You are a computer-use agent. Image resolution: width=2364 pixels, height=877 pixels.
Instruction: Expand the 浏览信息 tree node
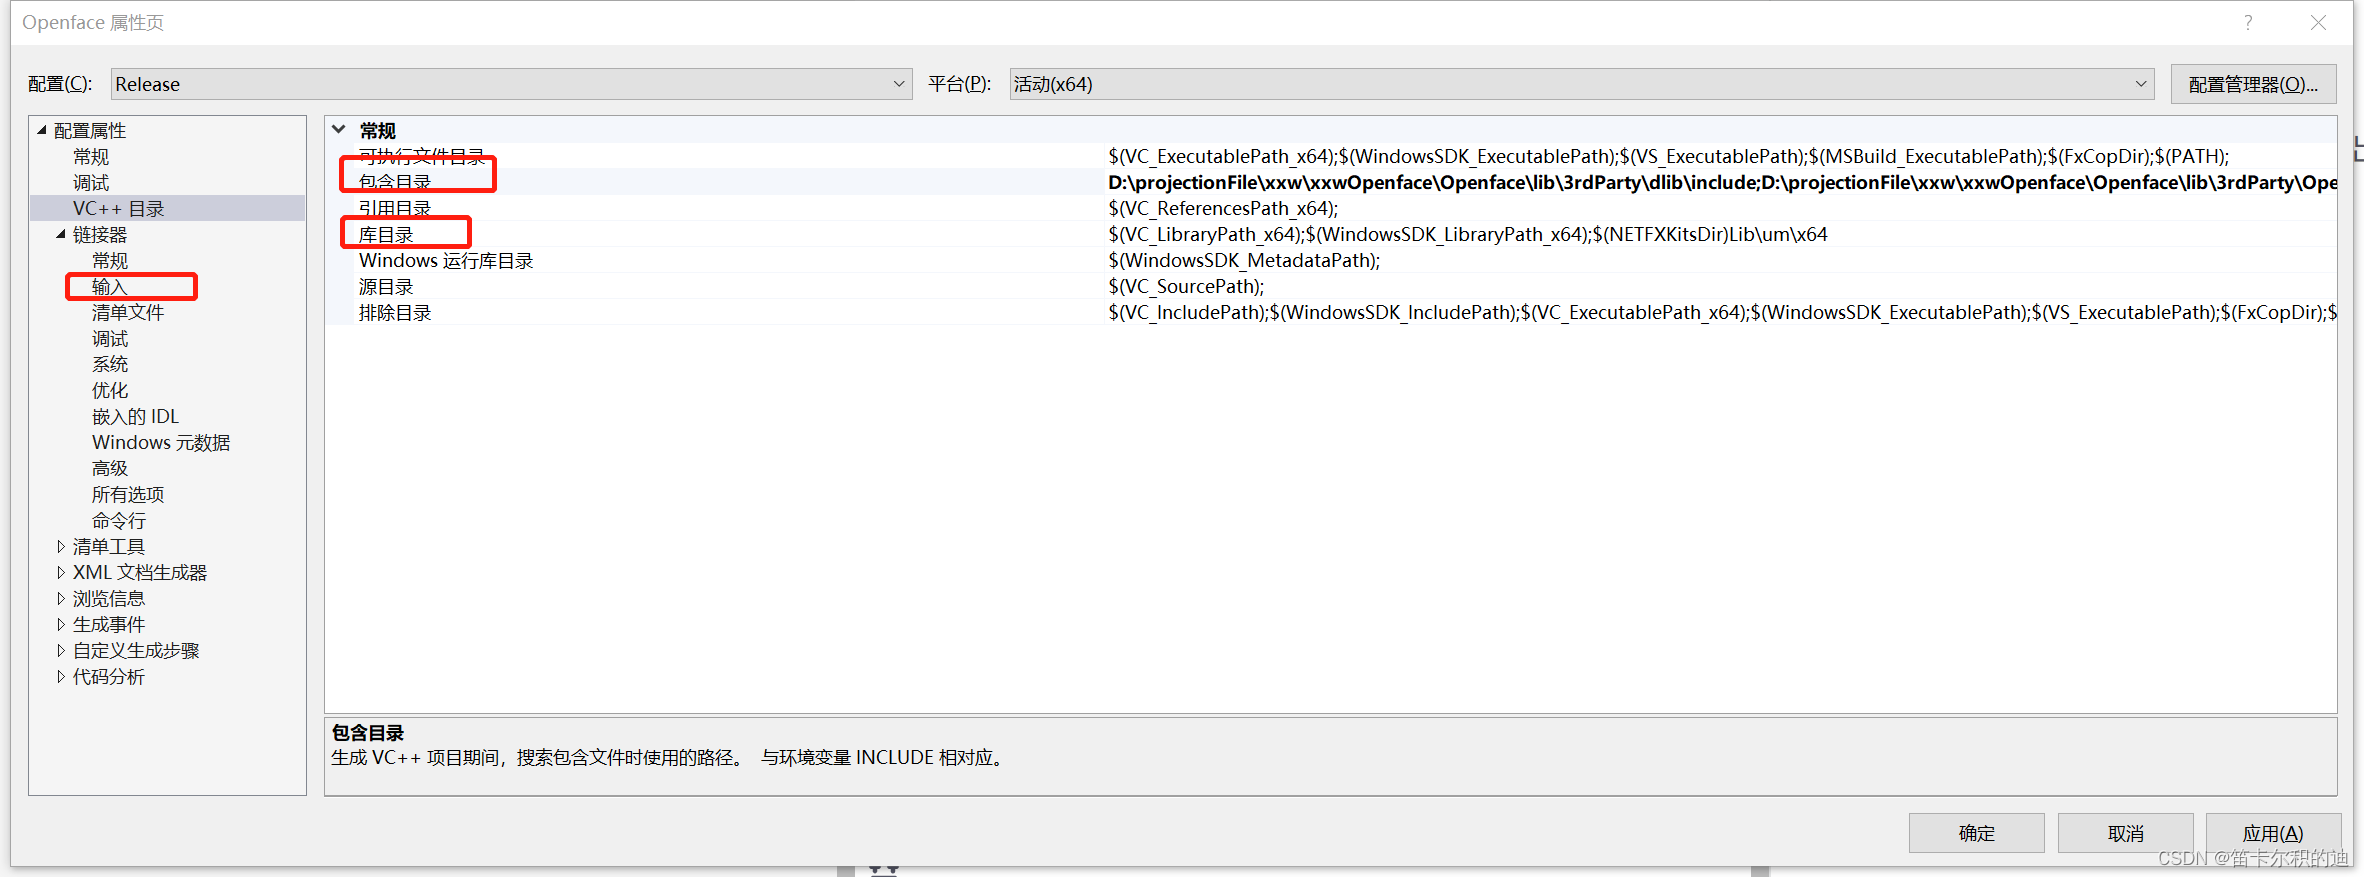(x=61, y=598)
